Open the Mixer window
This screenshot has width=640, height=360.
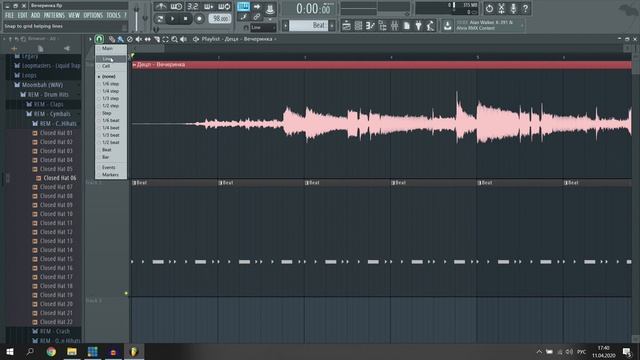(x=394, y=26)
